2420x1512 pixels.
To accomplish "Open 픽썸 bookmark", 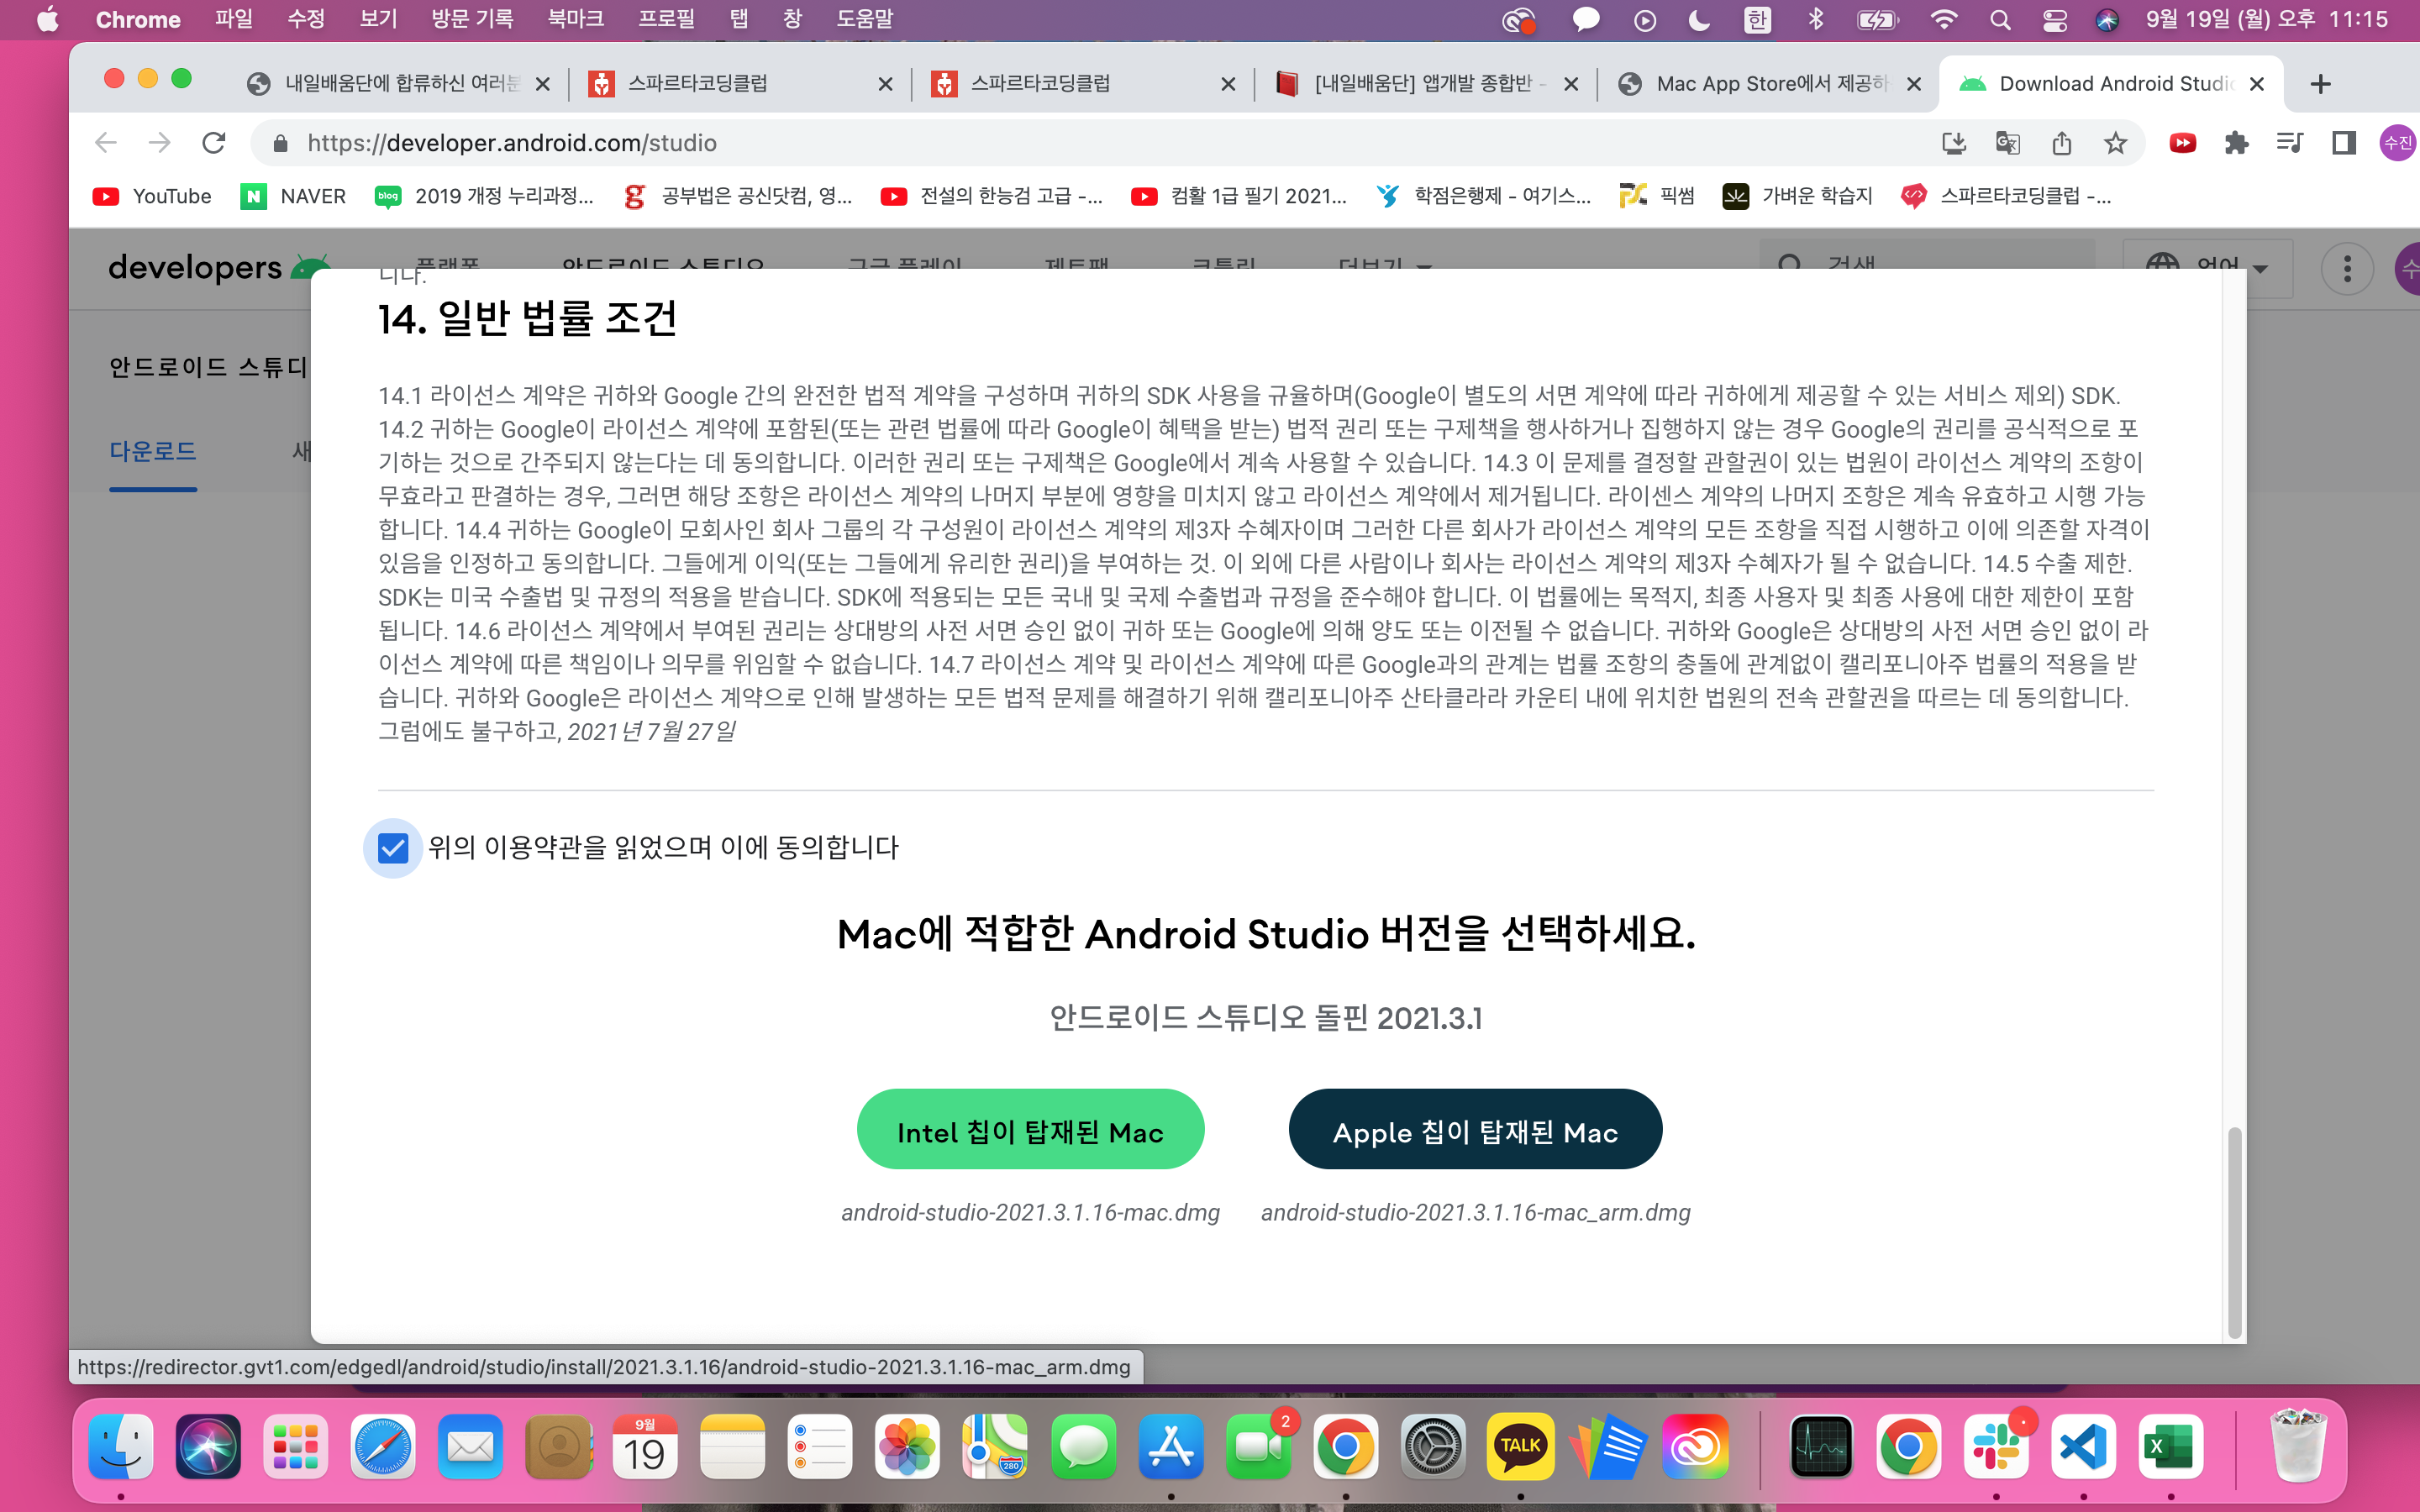I will pyautogui.click(x=1657, y=196).
